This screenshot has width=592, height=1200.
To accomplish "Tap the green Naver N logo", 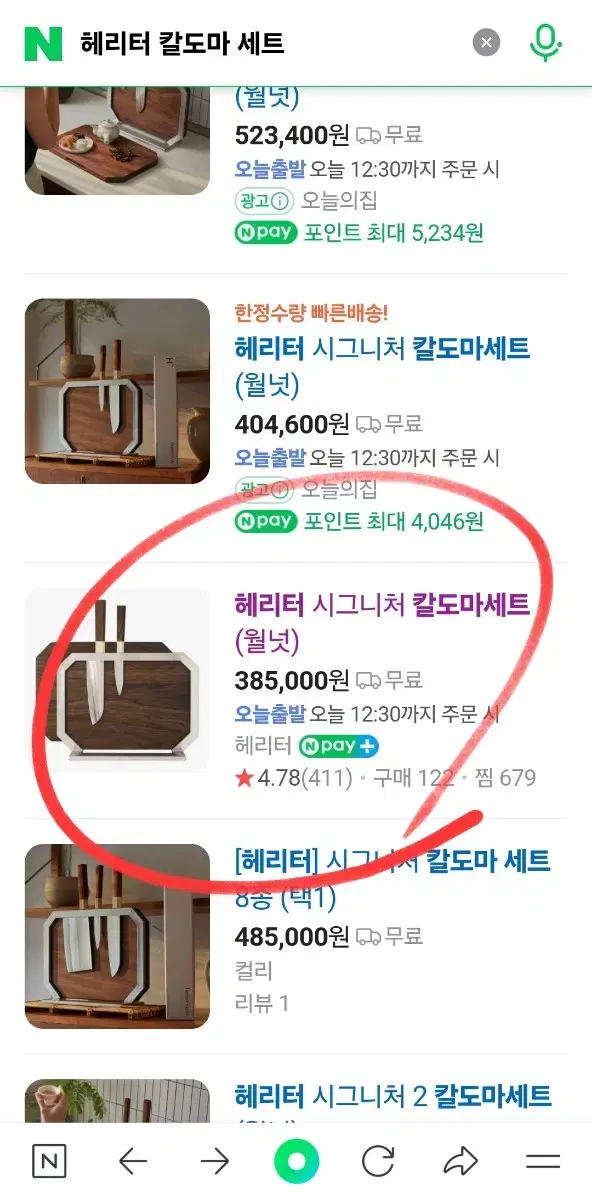I will tap(43, 43).
